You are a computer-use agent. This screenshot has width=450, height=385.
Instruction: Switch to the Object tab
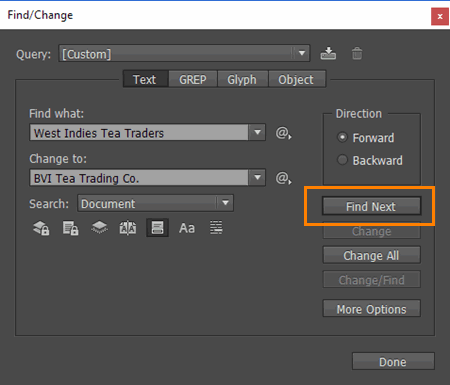tap(297, 79)
